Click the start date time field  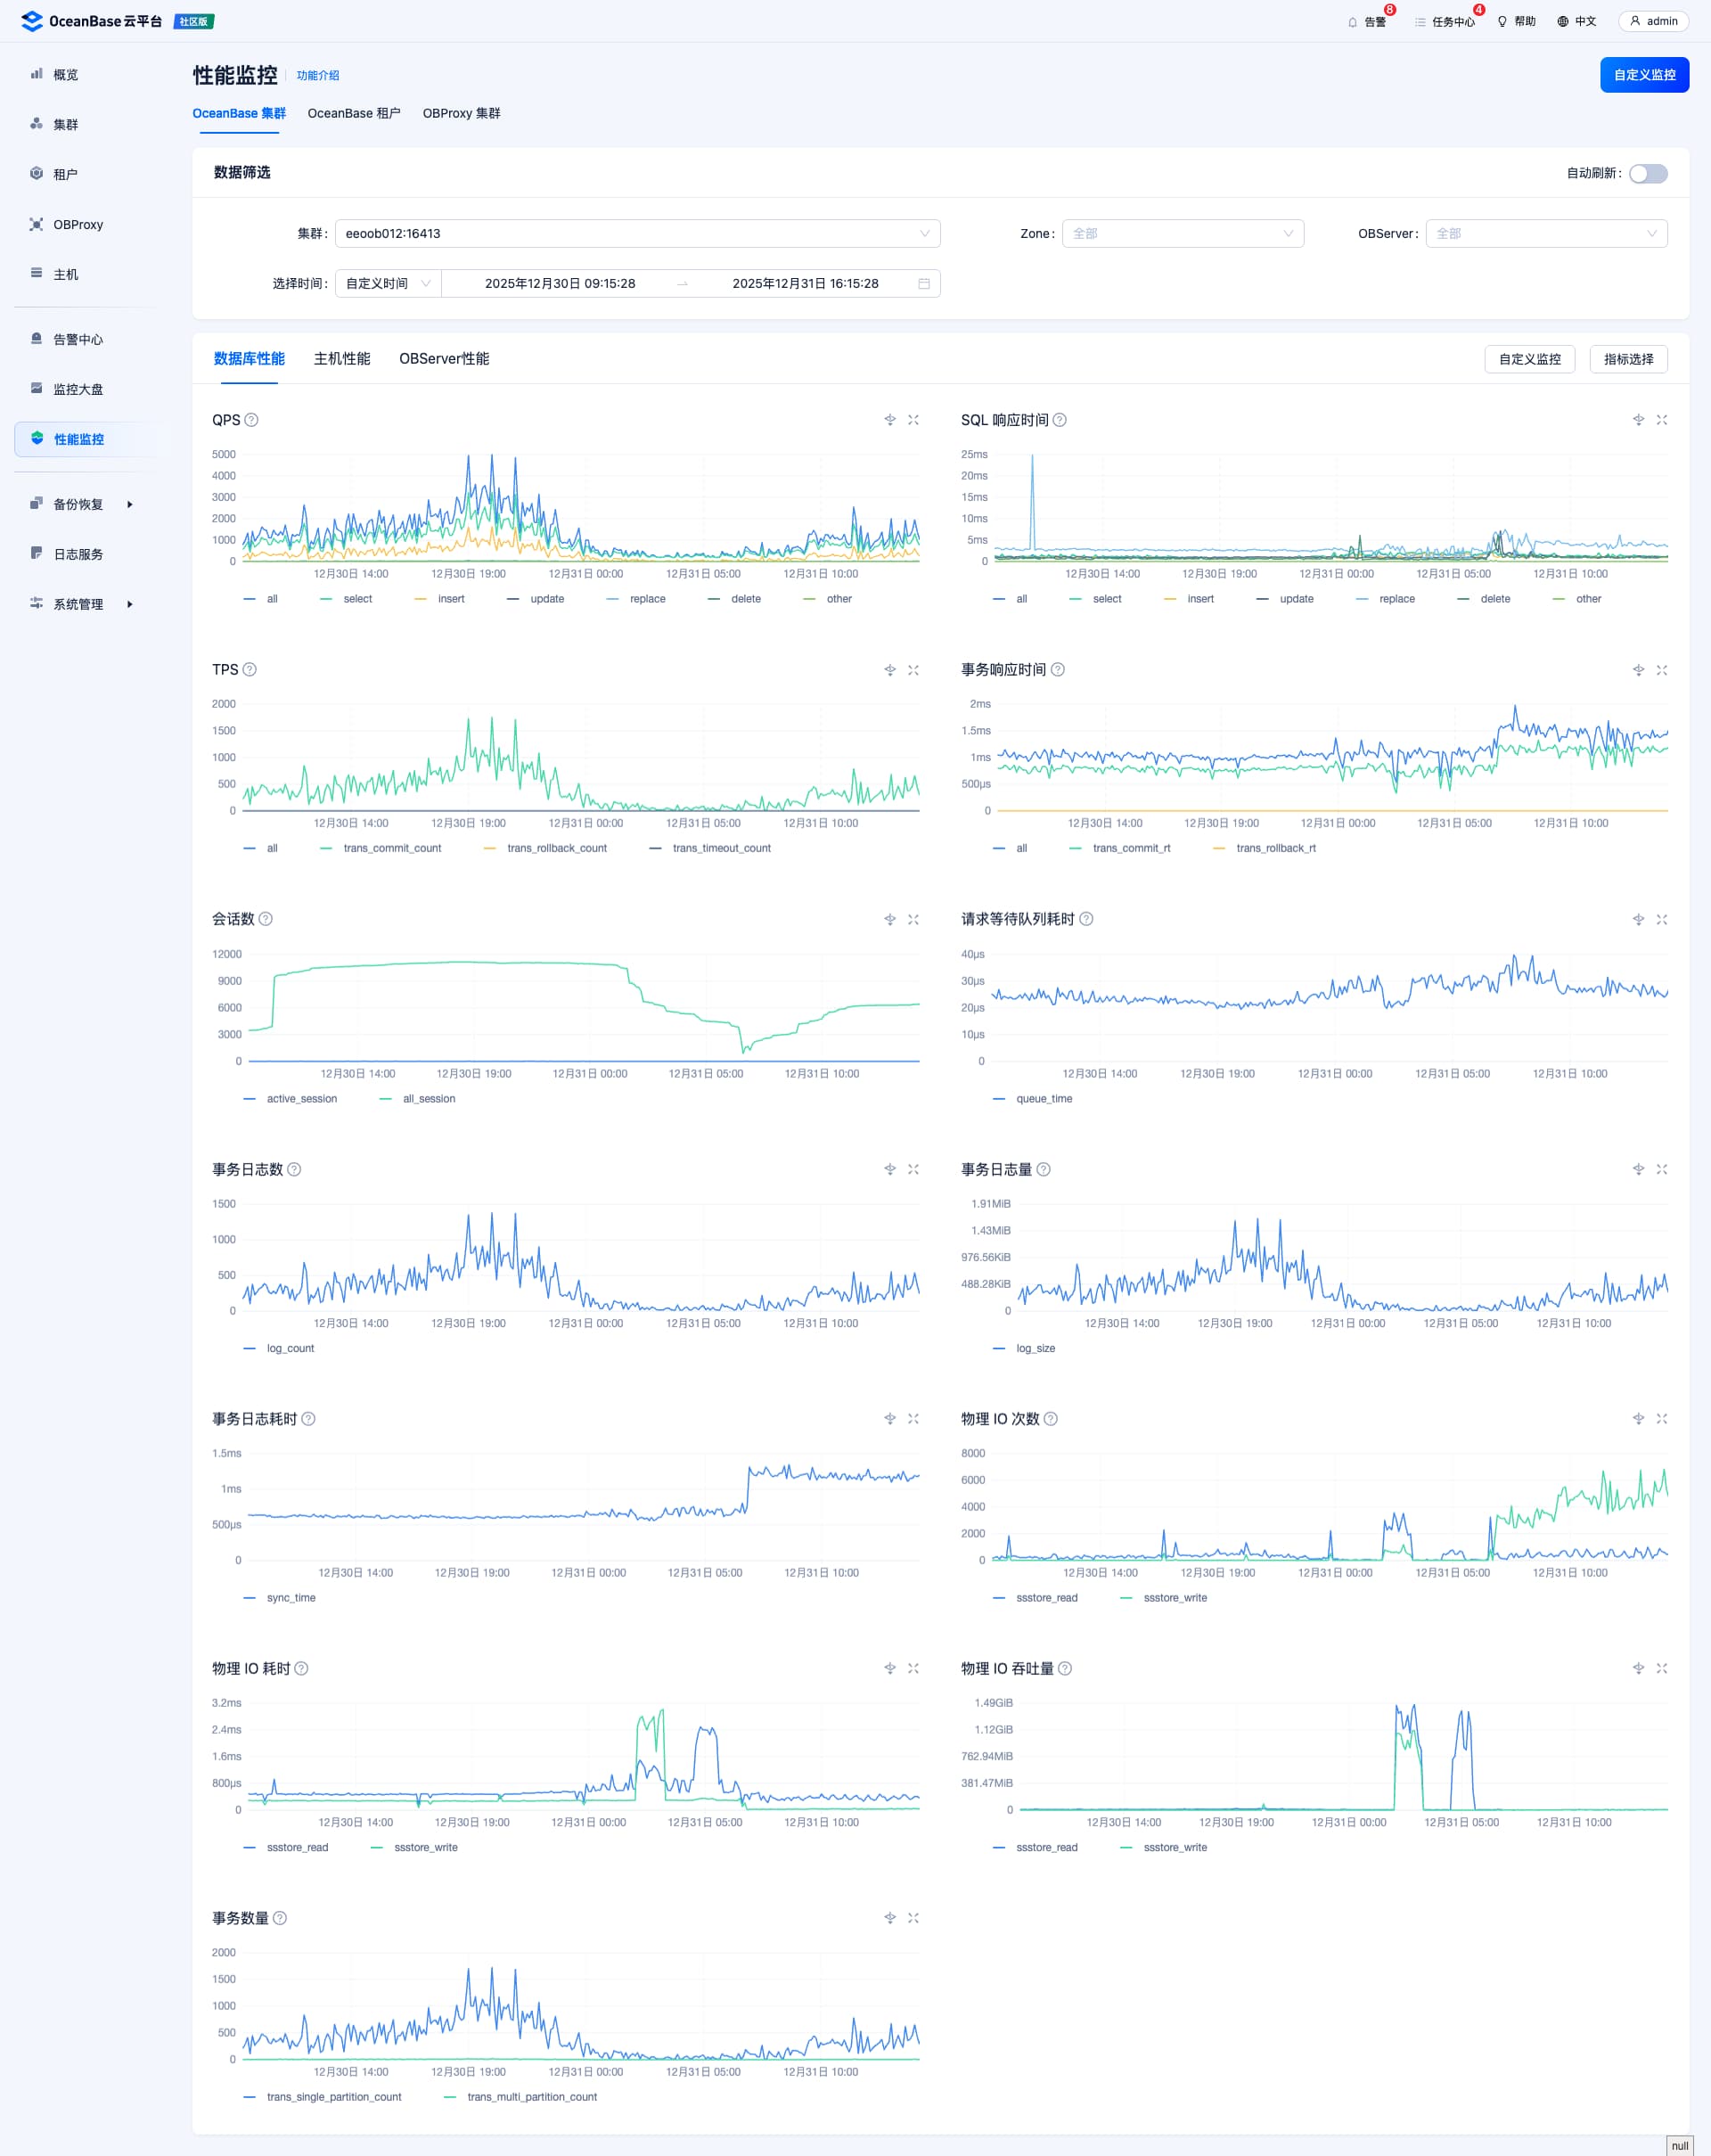click(x=560, y=284)
